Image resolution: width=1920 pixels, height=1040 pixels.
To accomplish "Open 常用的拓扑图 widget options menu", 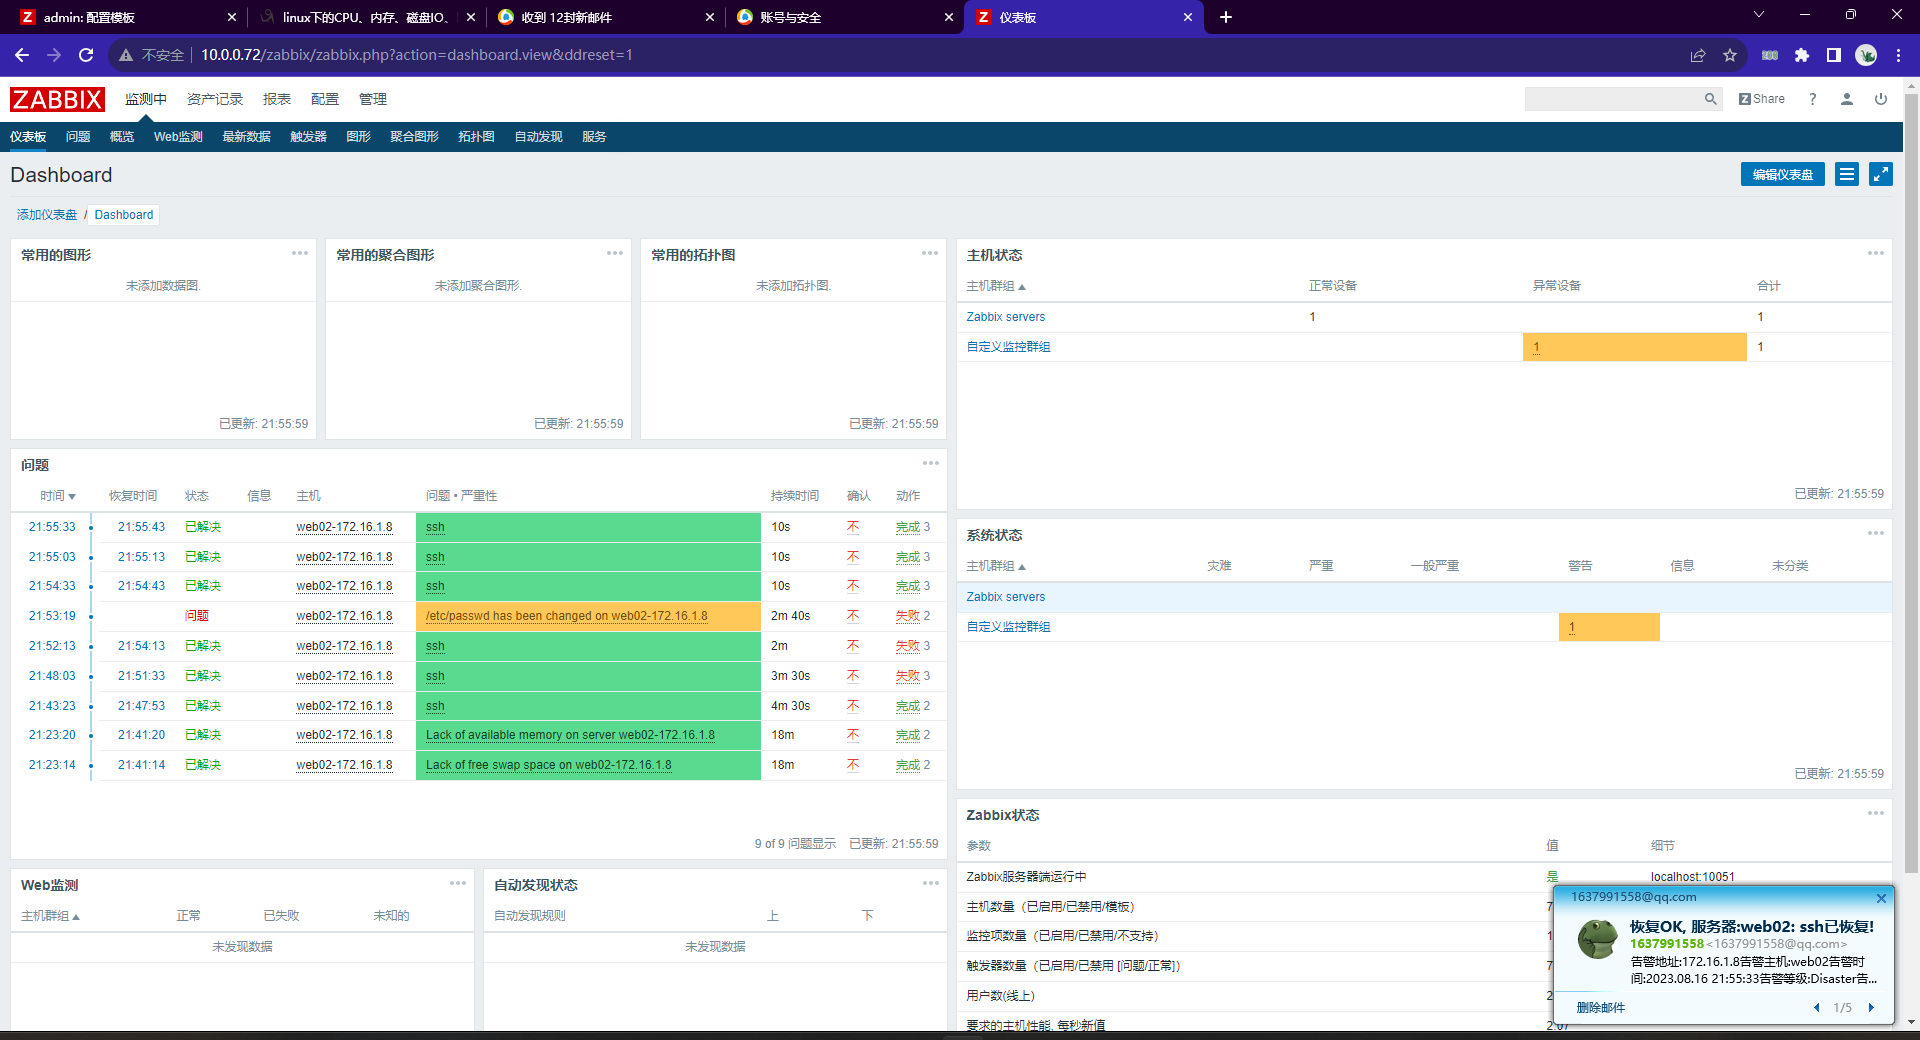I will (930, 253).
